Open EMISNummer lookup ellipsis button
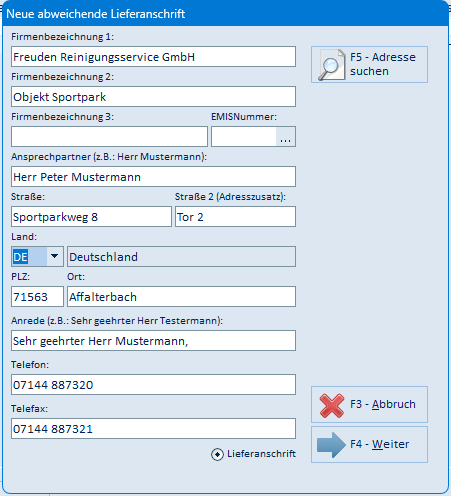This screenshot has width=451, height=496. (285, 137)
